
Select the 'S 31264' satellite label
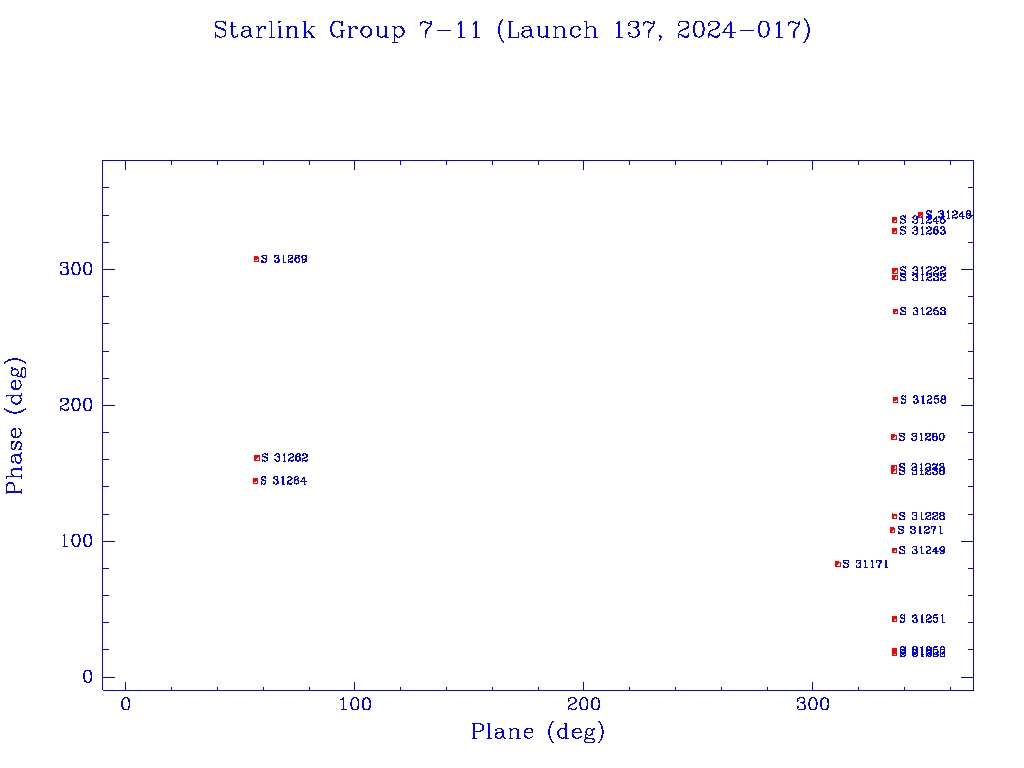pyautogui.click(x=283, y=481)
